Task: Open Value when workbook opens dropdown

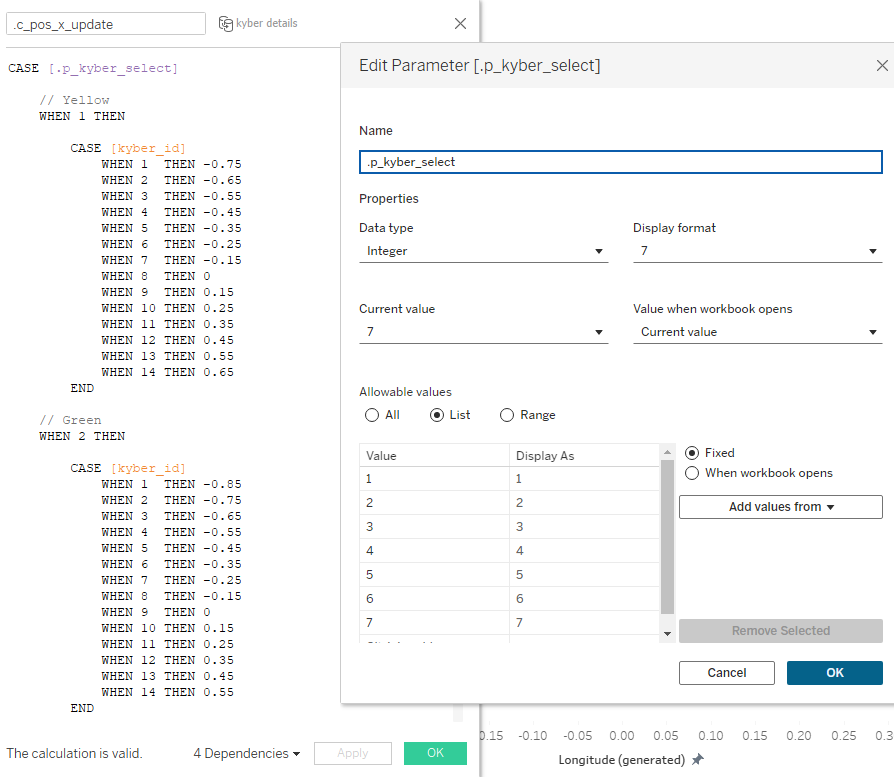Action: [757, 332]
